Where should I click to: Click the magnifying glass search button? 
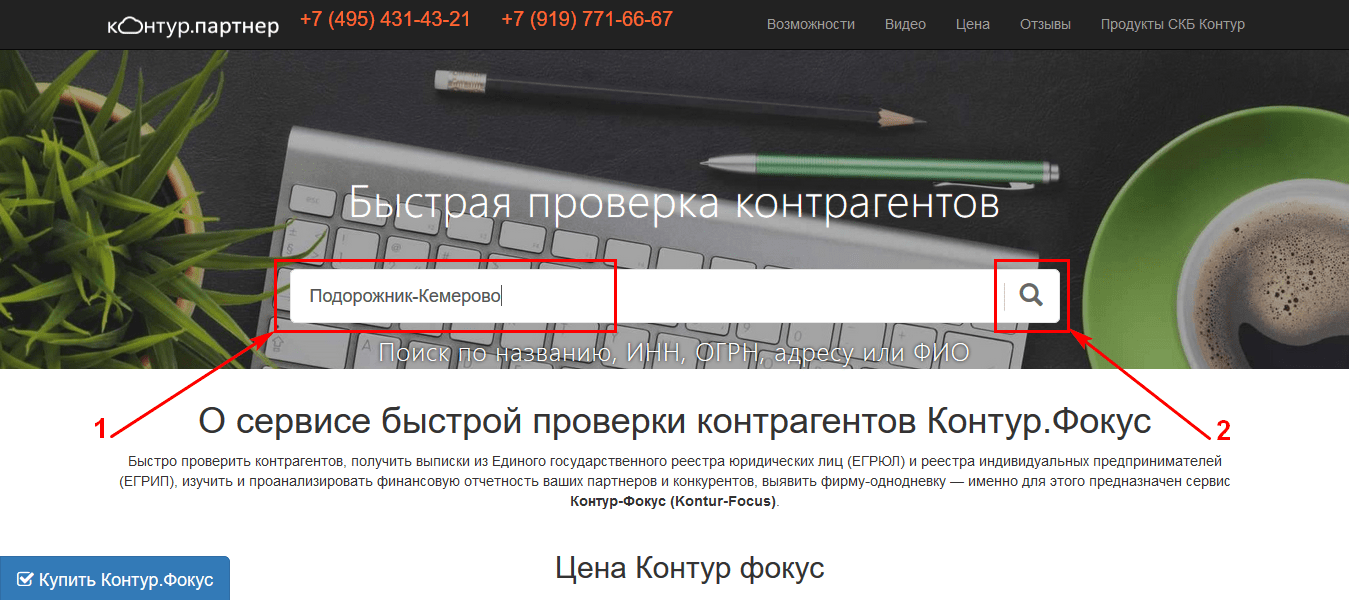coord(1031,295)
